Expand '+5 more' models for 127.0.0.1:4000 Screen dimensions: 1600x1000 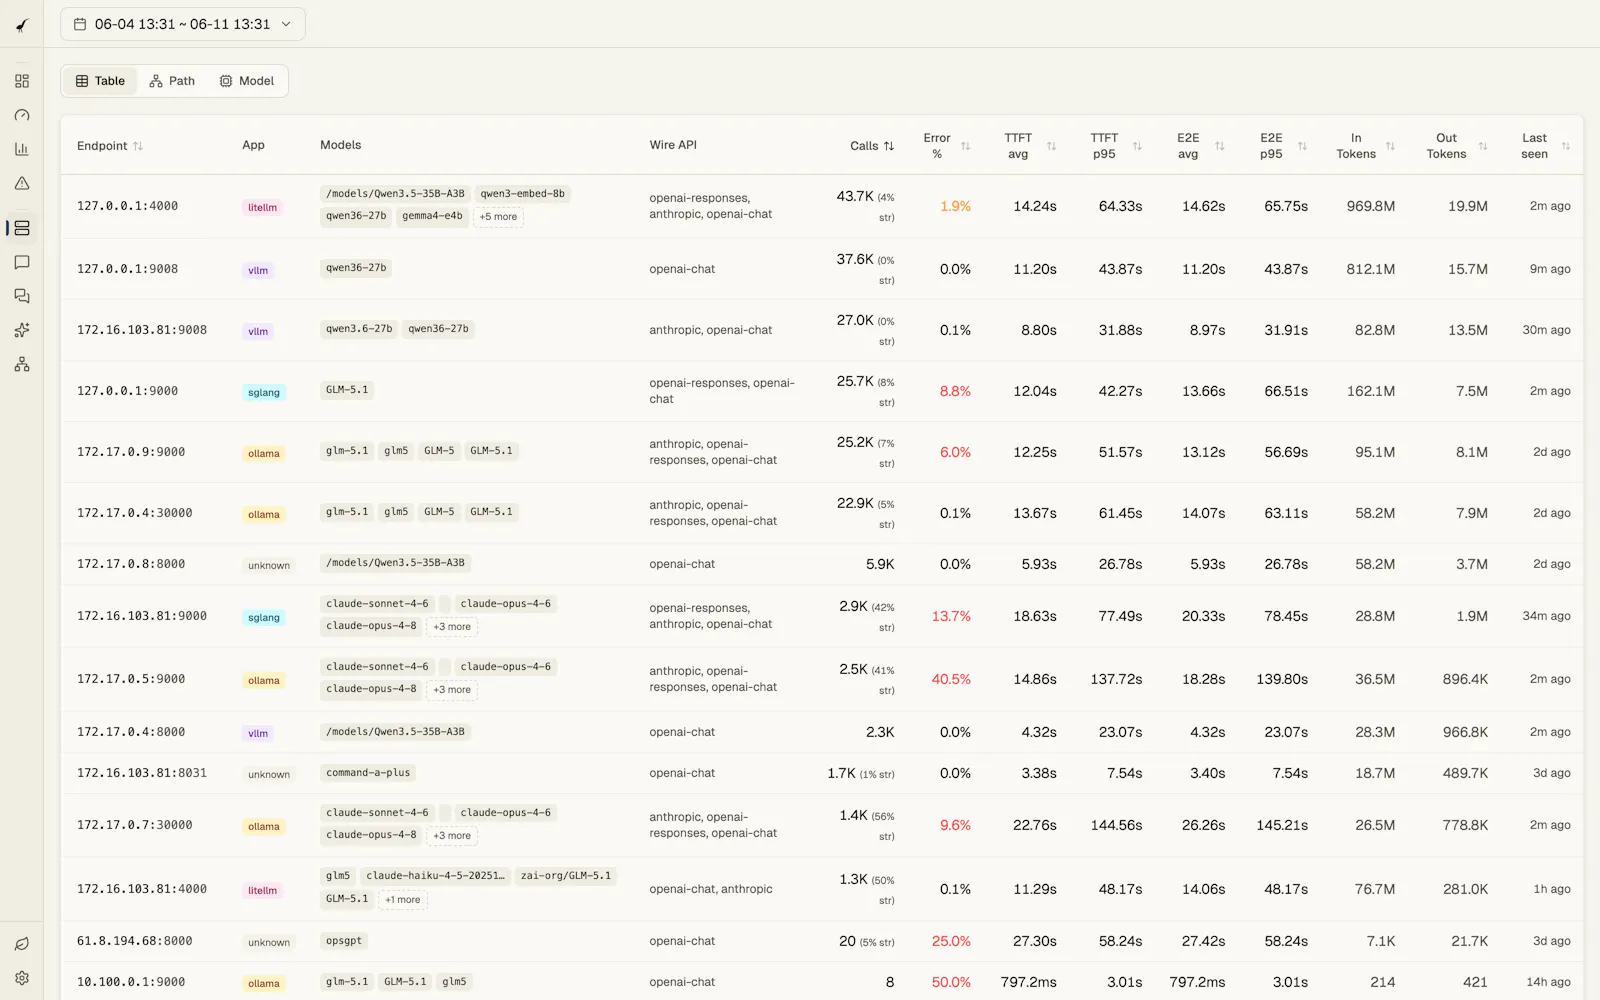tap(498, 217)
